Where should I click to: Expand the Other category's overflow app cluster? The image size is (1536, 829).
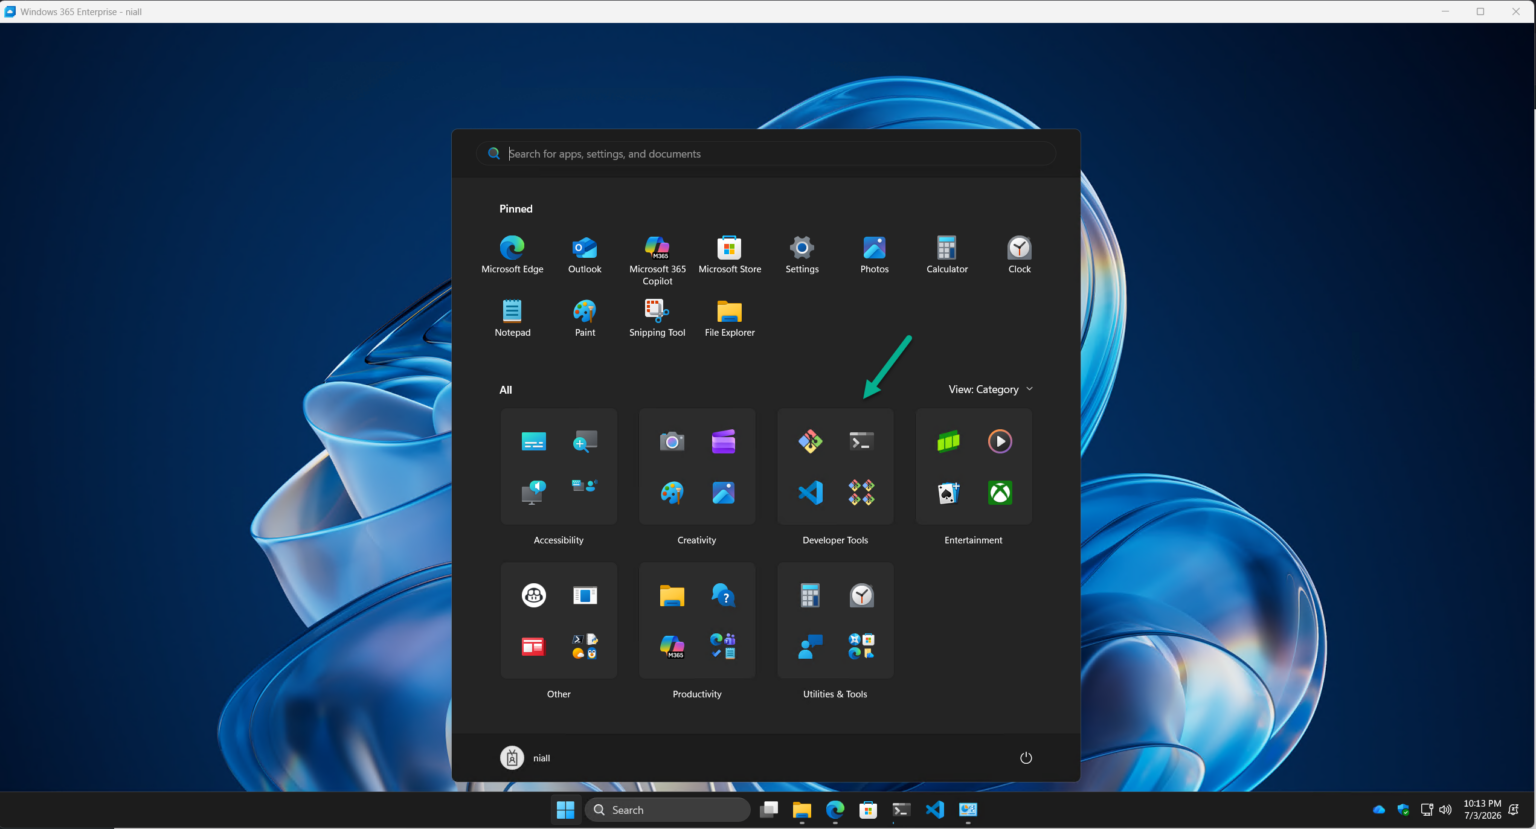[585, 646]
